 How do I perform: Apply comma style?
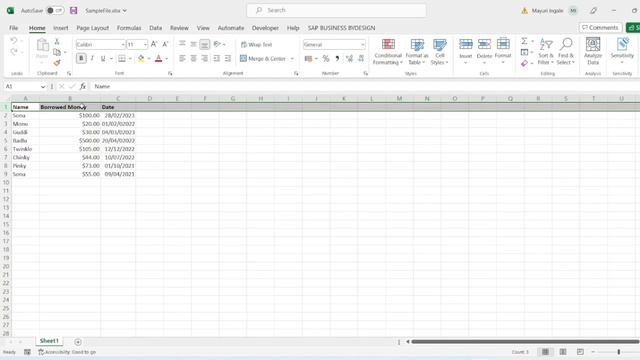337,59
